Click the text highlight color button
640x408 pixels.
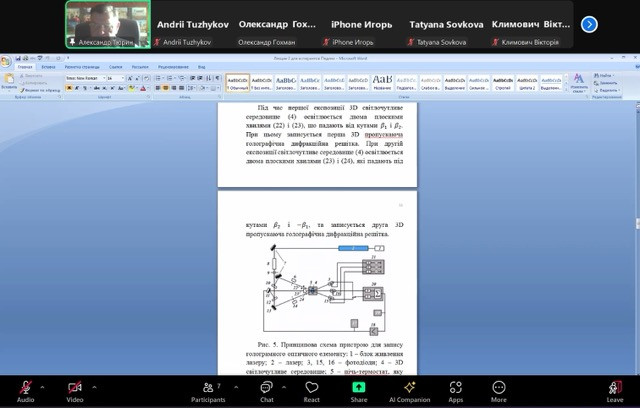coord(131,88)
